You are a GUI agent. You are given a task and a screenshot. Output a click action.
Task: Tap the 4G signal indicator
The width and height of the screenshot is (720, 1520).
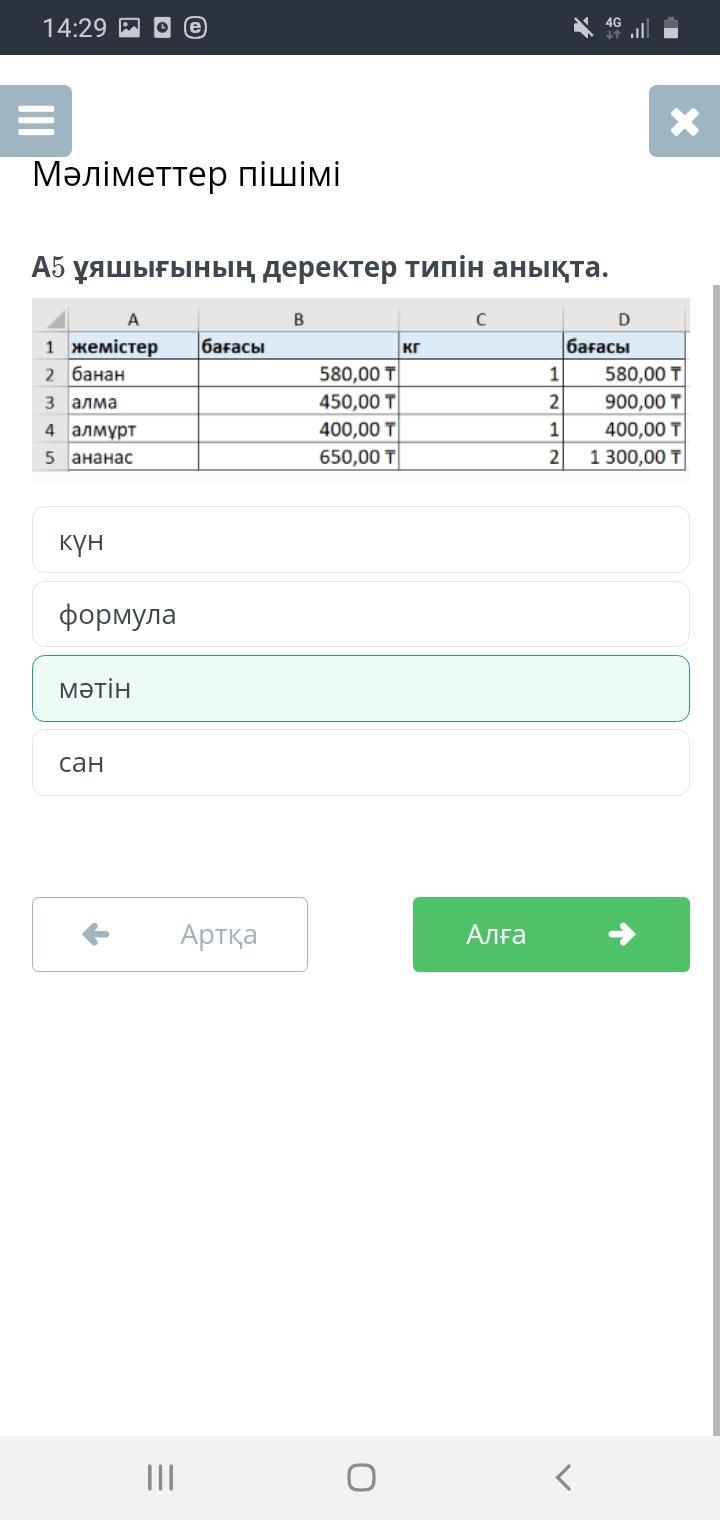click(613, 28)
